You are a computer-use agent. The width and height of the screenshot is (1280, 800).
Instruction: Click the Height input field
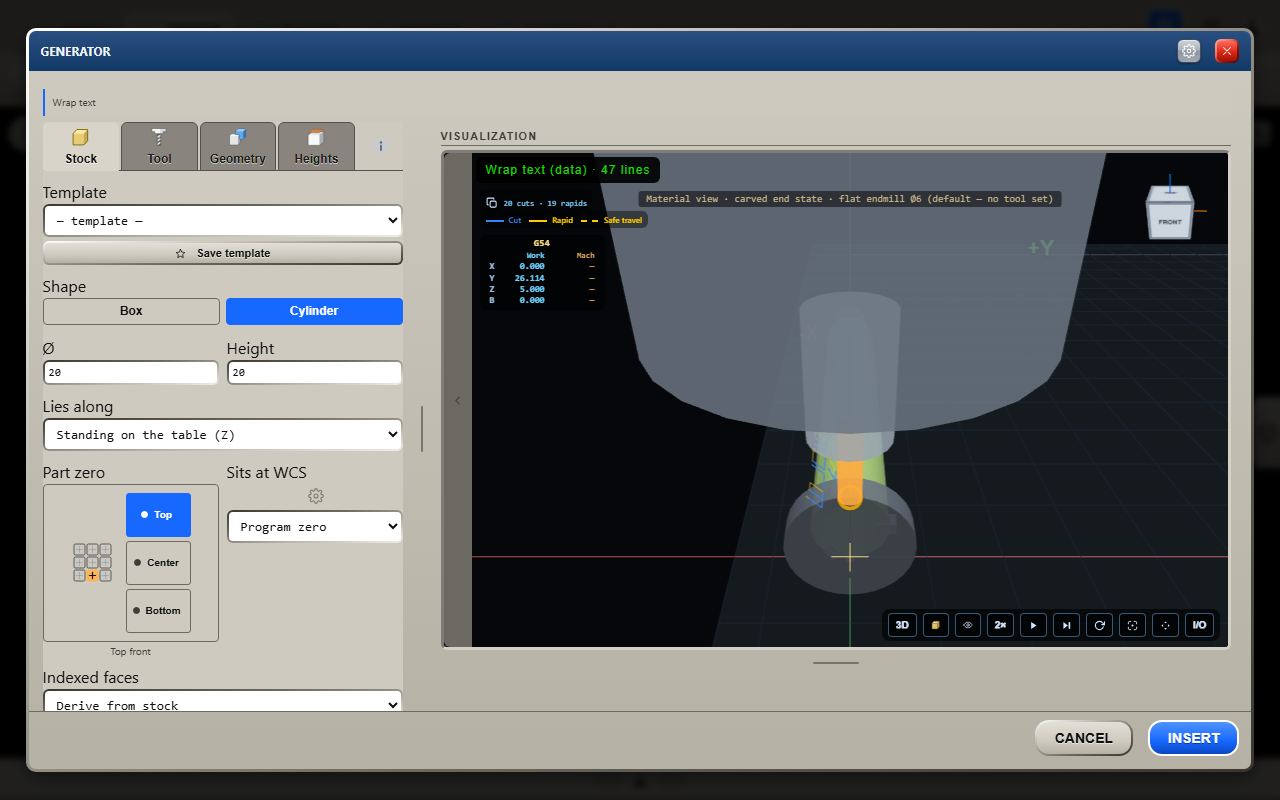pos(314,372)
